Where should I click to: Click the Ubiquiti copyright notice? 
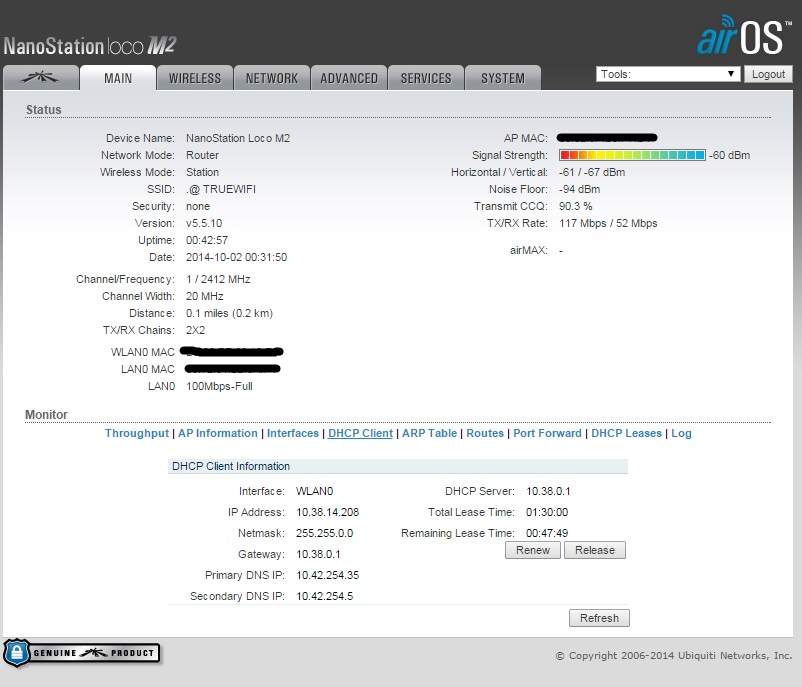(674, 655)
